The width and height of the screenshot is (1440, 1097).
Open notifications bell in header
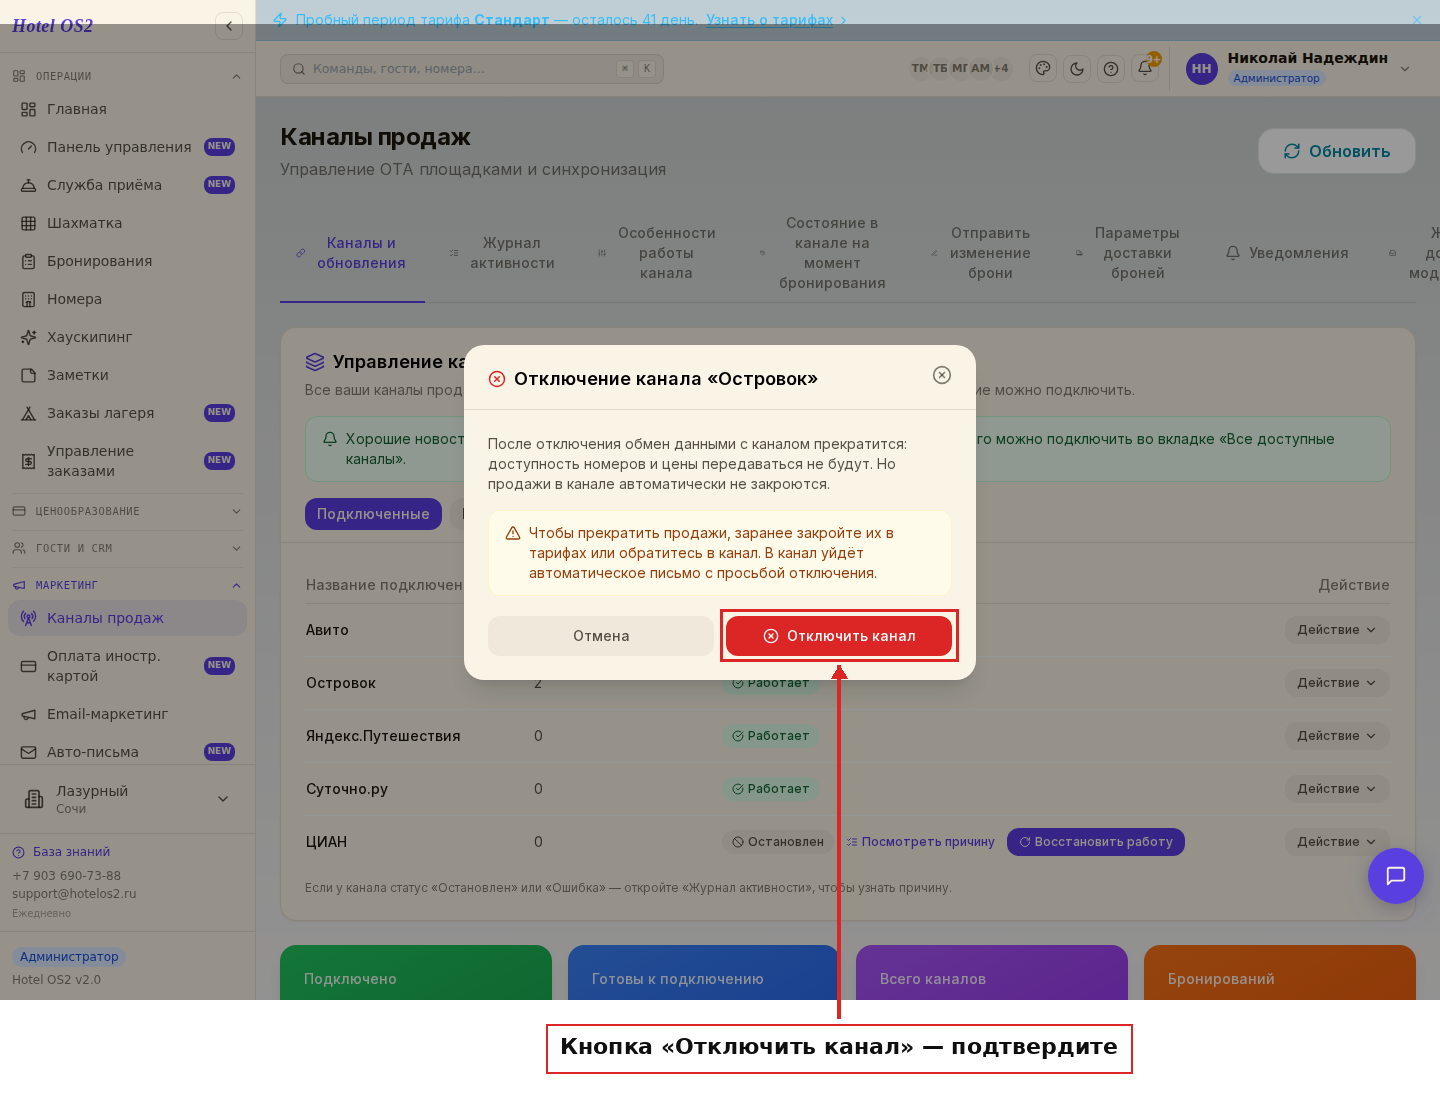(1145, 69)
